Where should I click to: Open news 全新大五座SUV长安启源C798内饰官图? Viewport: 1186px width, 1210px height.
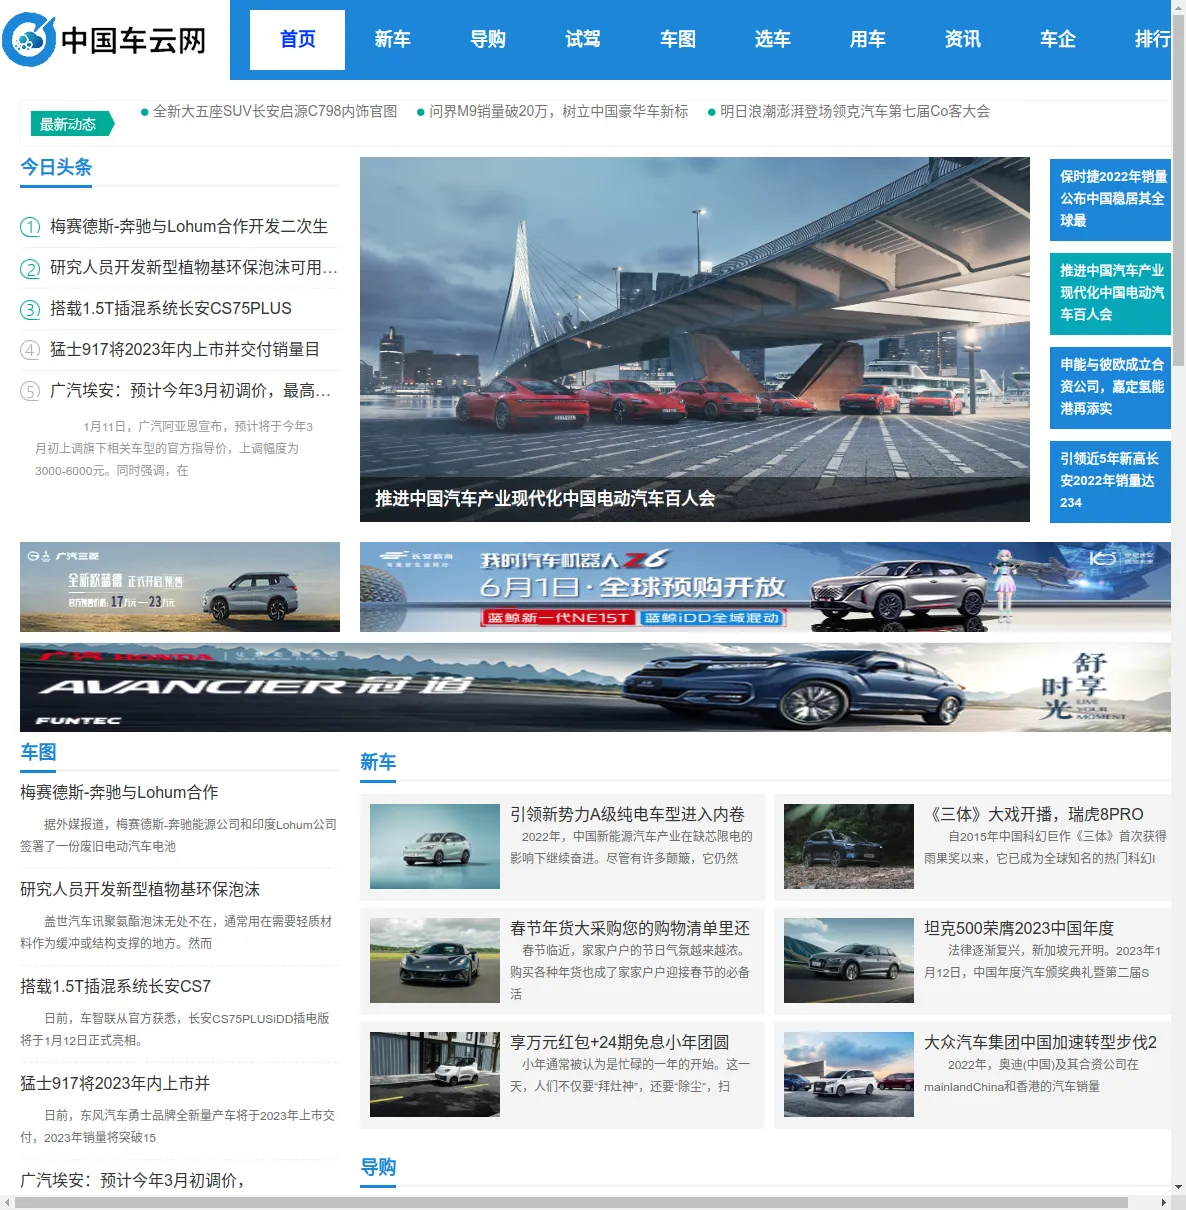click(x=275, y=111)
